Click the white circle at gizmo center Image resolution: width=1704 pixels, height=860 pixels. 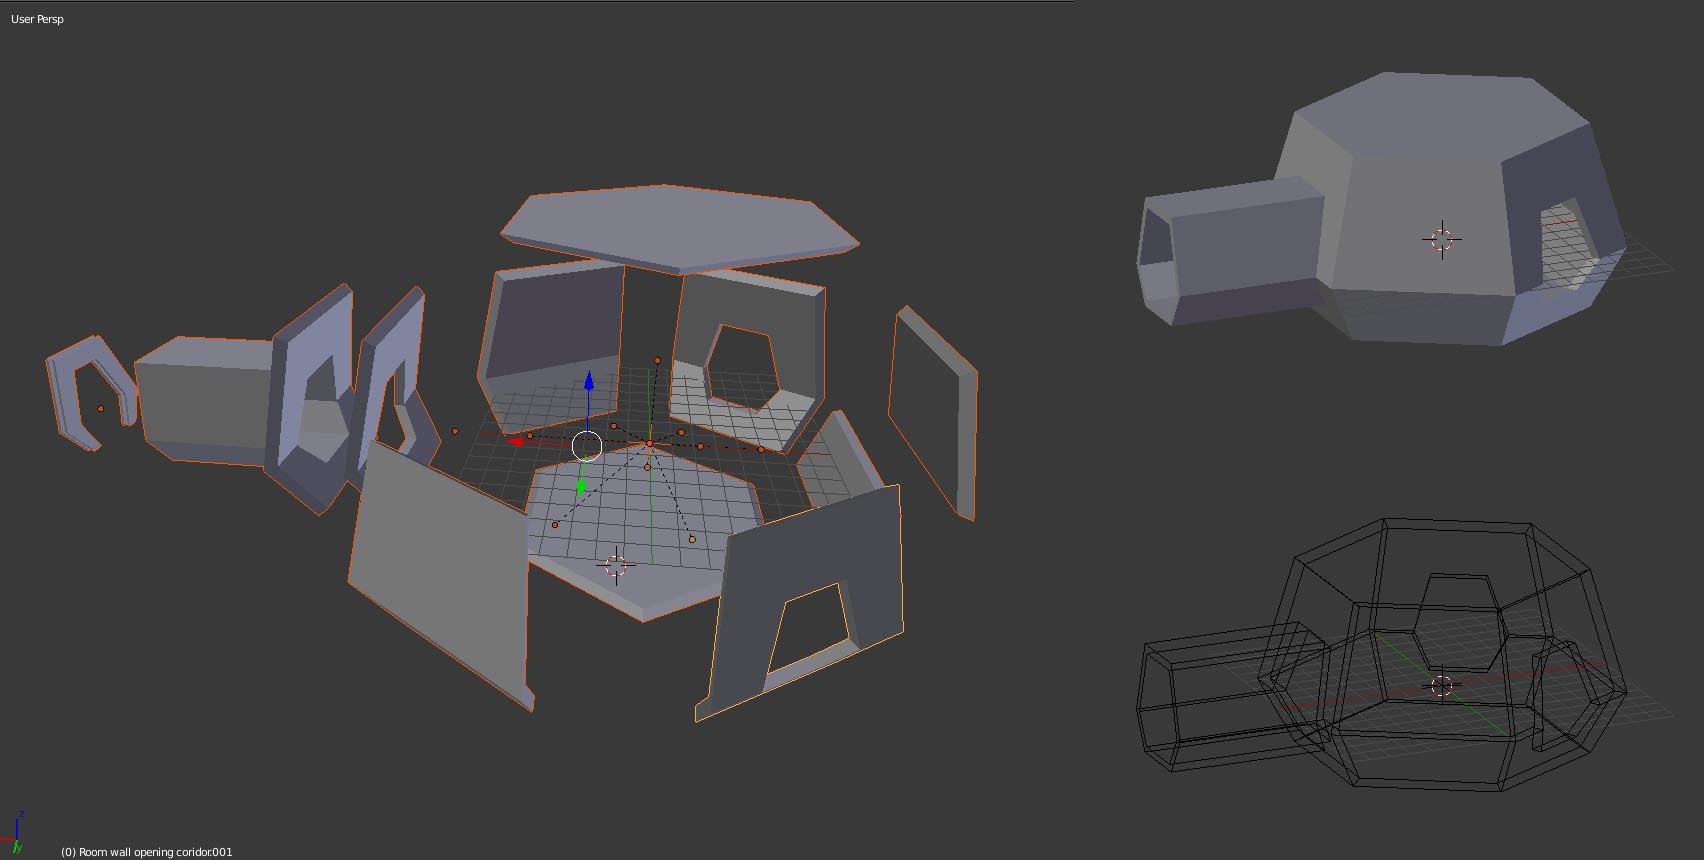coord(587,446)
